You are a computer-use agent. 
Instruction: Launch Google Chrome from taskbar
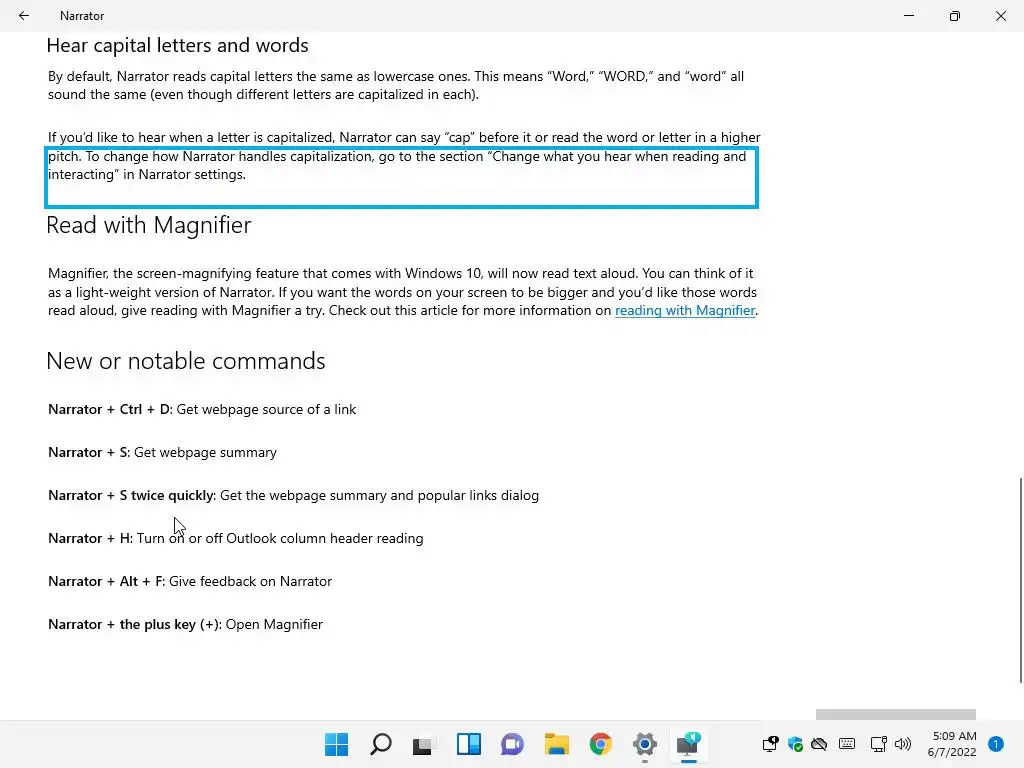click(x=600, y=744)
